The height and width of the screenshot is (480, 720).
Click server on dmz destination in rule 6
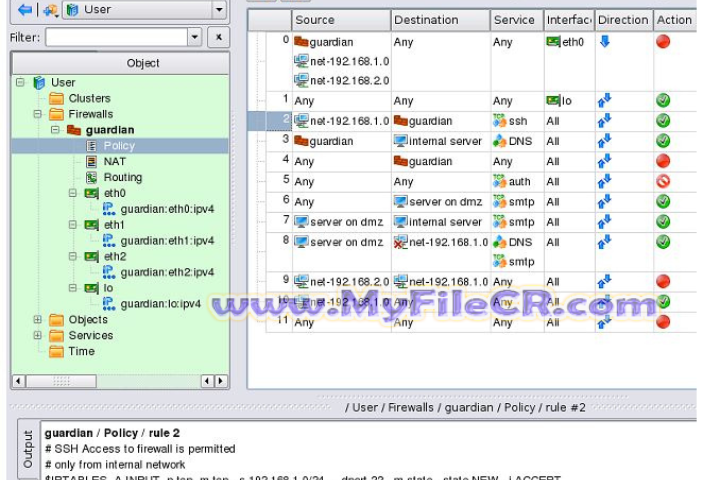(x=438, y=202)
